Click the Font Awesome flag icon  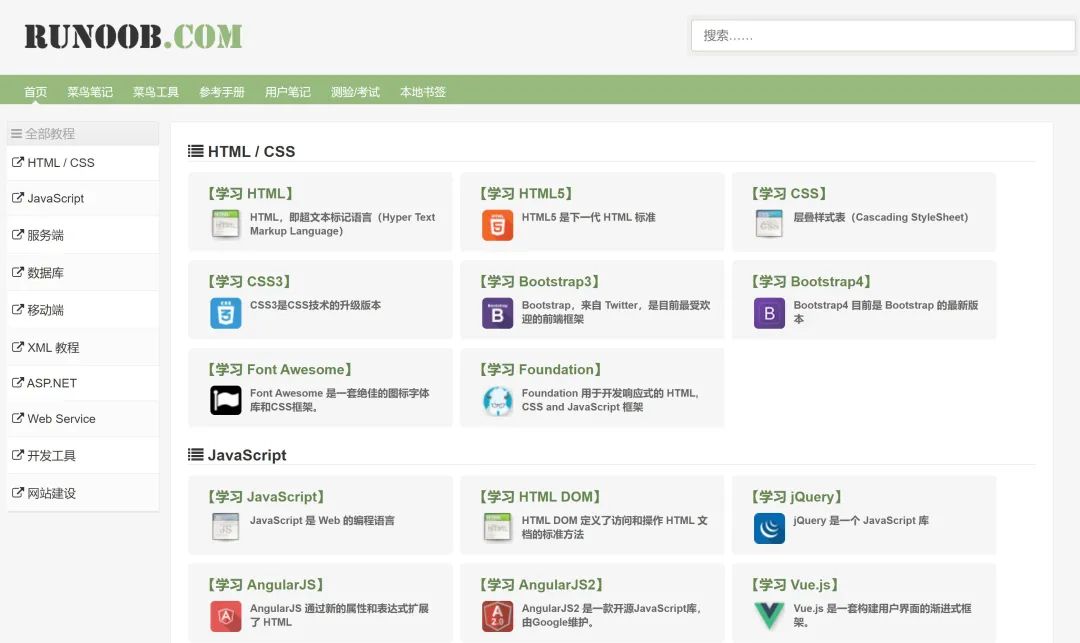[x=225, y=400]
